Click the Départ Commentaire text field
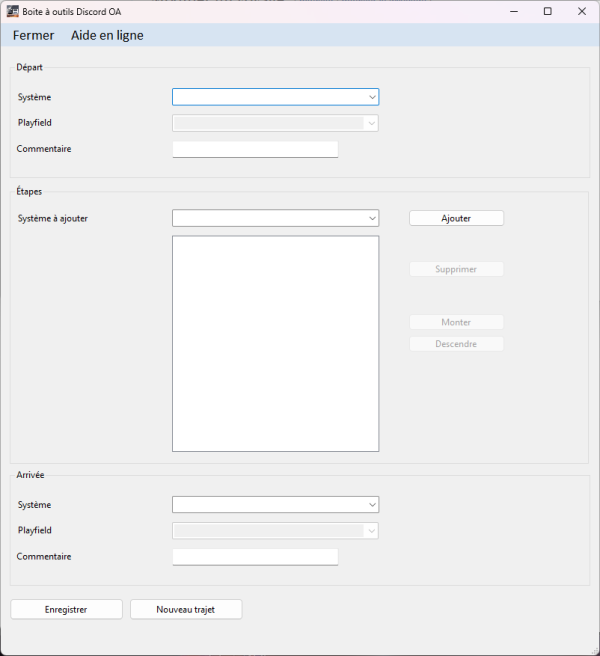This screenshot has width=600, height=656. 255,149
